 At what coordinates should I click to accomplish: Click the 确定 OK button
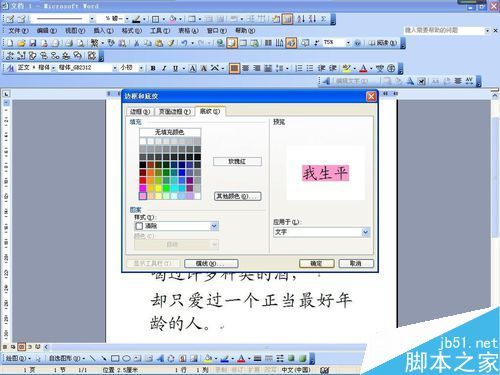316,263
